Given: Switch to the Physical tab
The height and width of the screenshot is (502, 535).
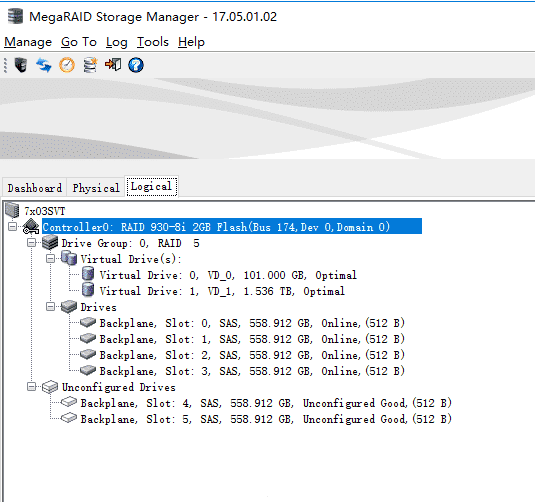Looking at the screenshot, I should coord(96,188).
